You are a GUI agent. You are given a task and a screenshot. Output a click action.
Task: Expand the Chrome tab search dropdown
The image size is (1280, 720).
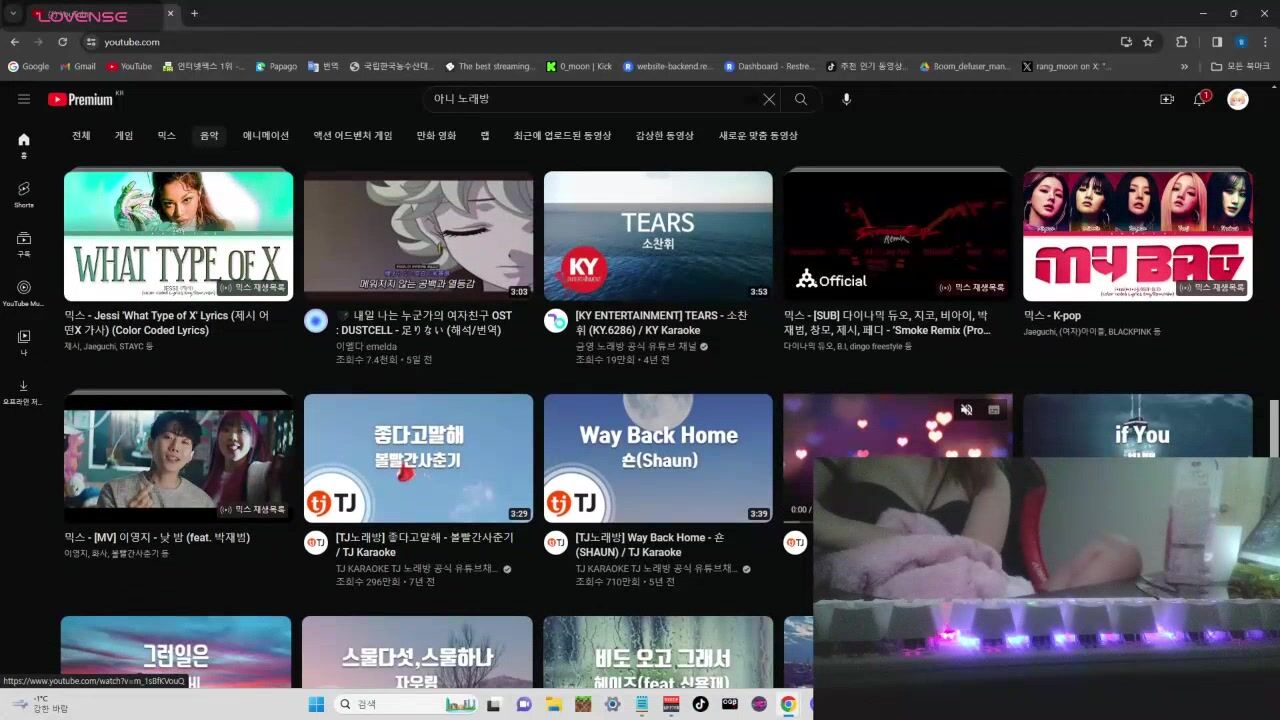tap(13, 14)
